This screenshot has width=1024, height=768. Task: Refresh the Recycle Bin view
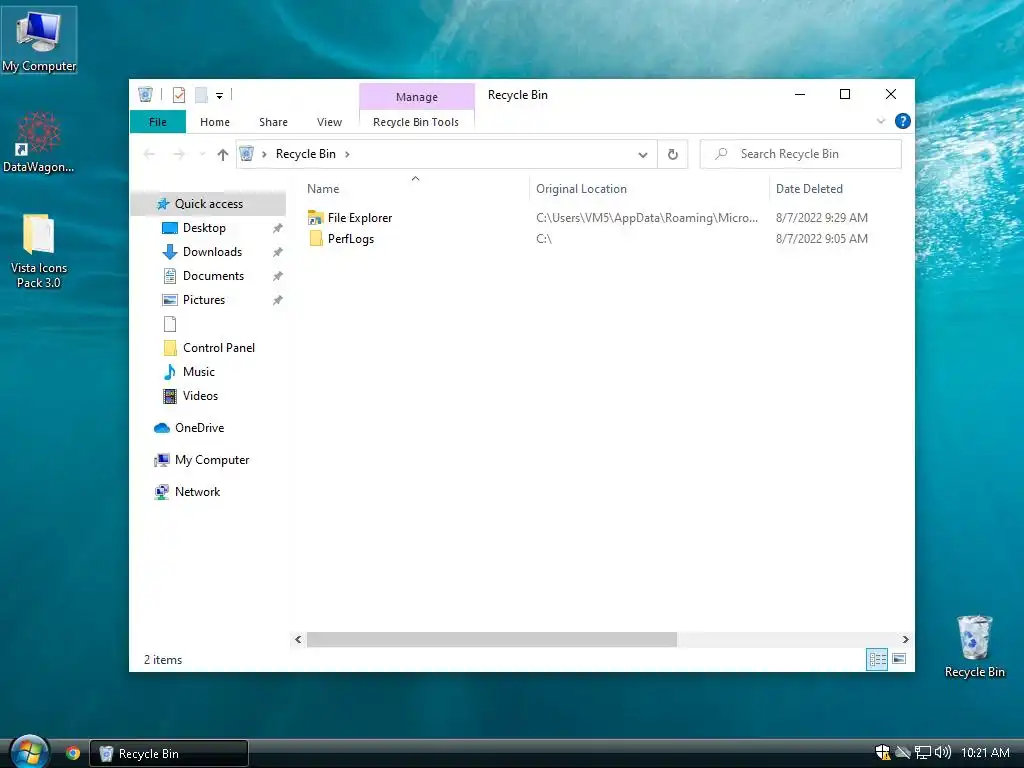[x=673, y=155]
